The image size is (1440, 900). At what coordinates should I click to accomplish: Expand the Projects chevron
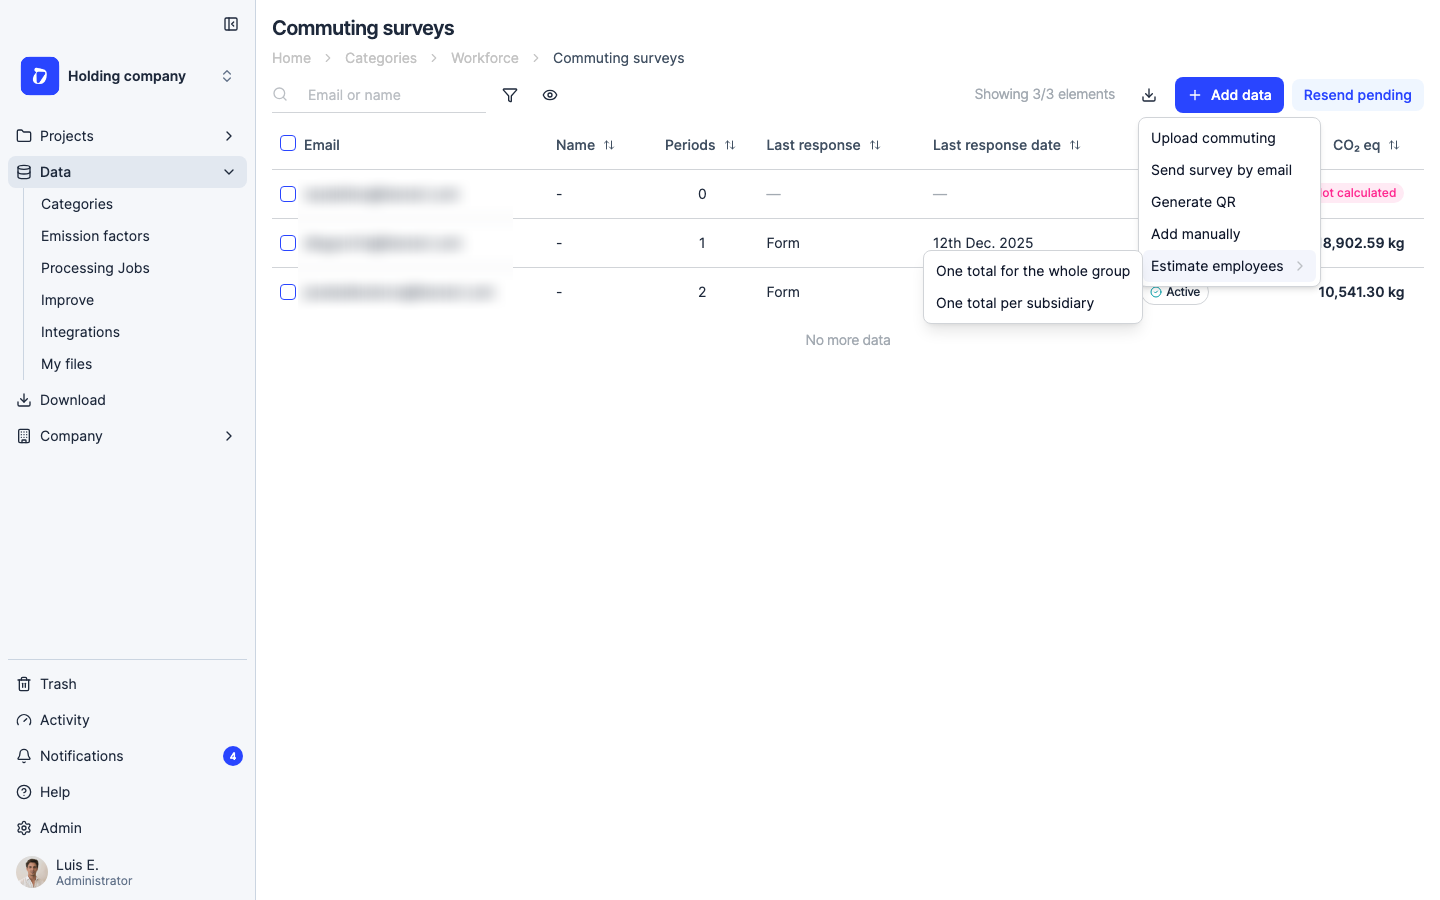coord(229,136)
